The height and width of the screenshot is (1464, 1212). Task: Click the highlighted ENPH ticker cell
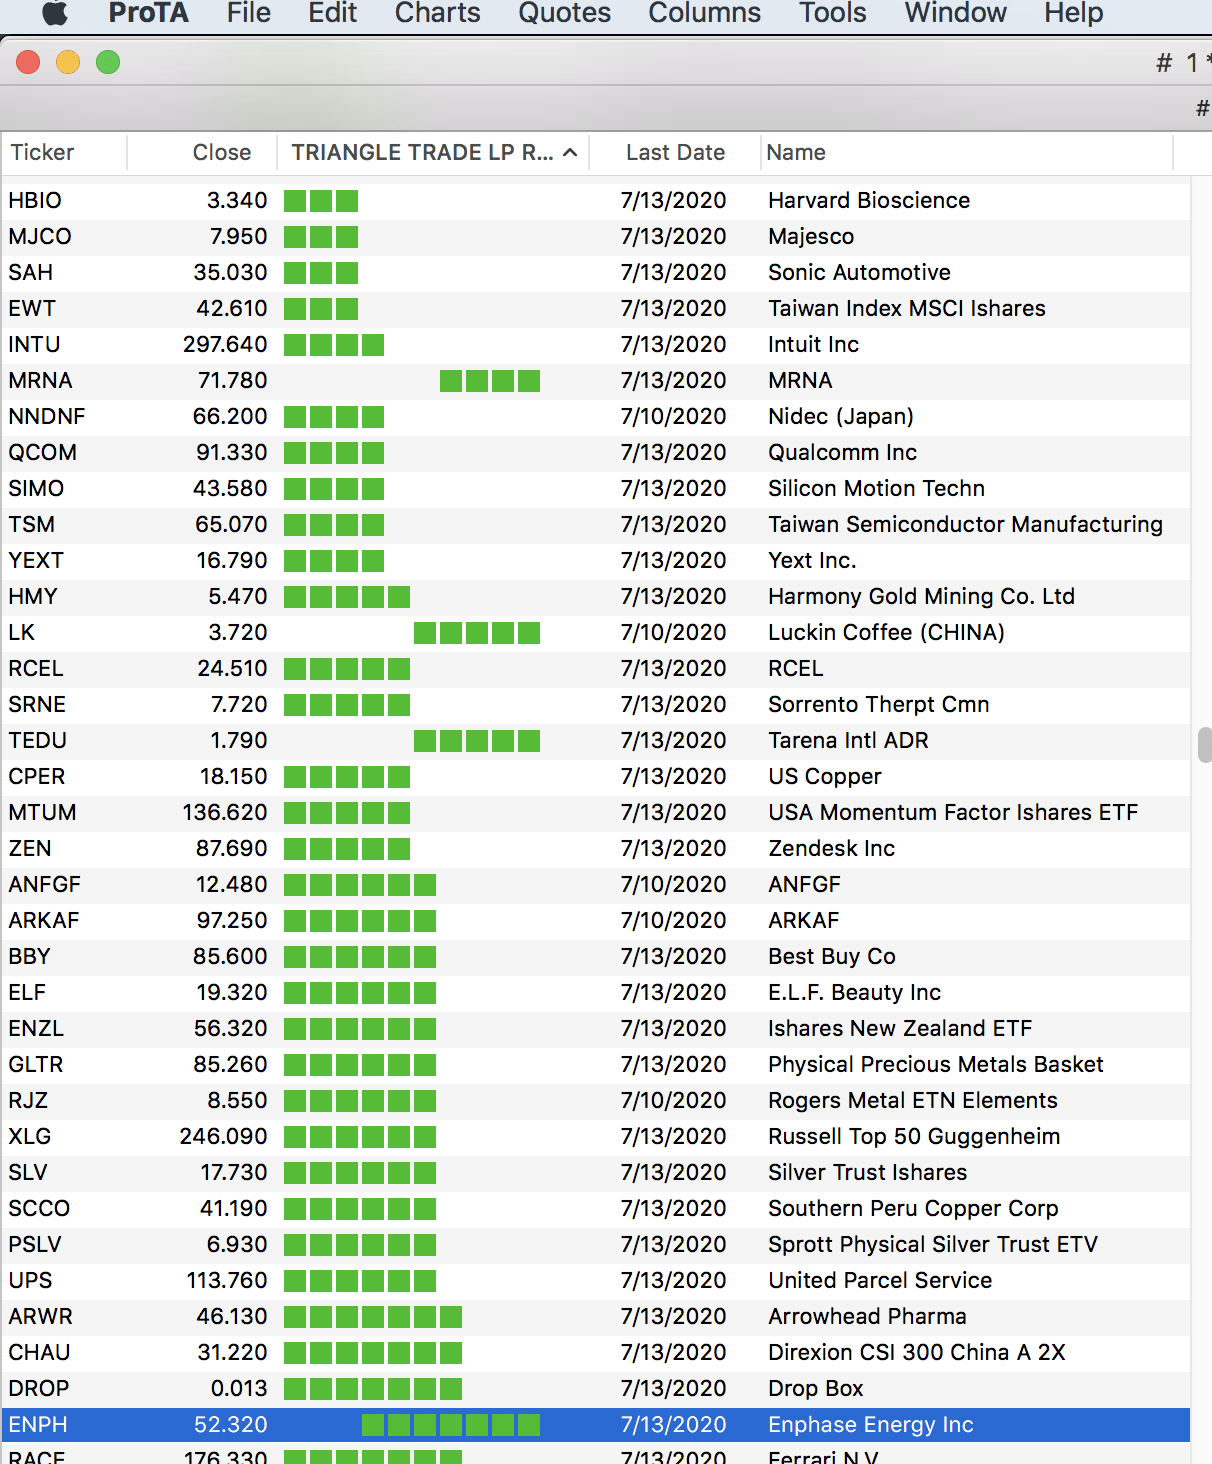click(38, 1424)
